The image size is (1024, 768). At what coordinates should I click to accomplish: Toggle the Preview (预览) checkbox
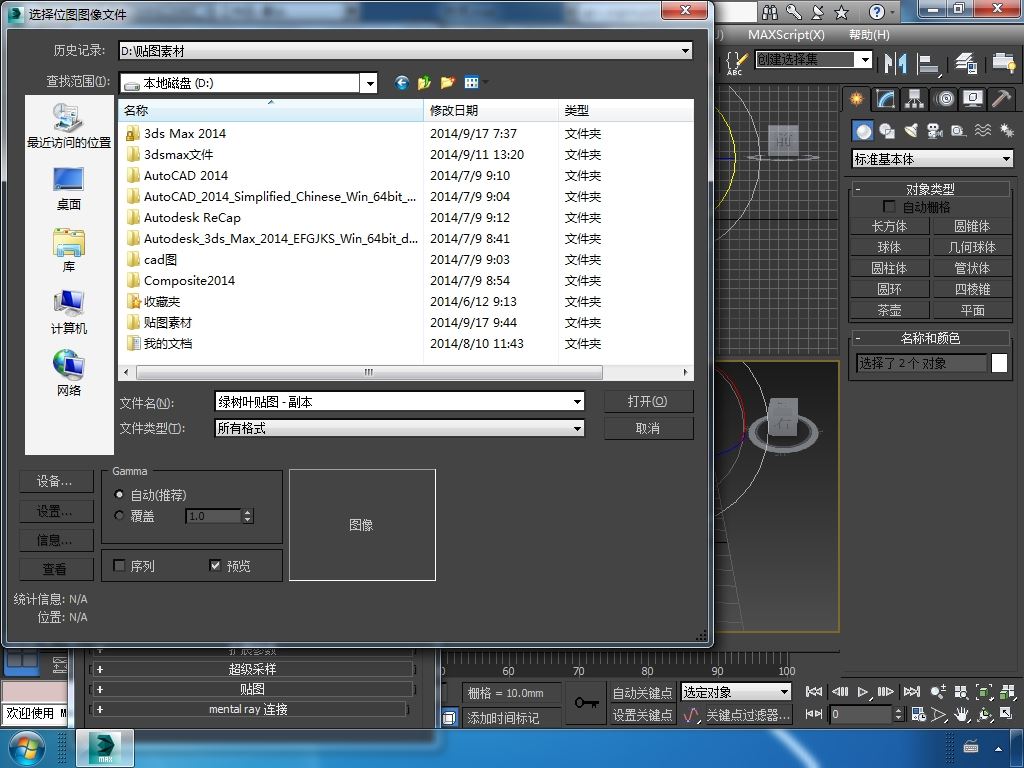[x=215, y=566]
